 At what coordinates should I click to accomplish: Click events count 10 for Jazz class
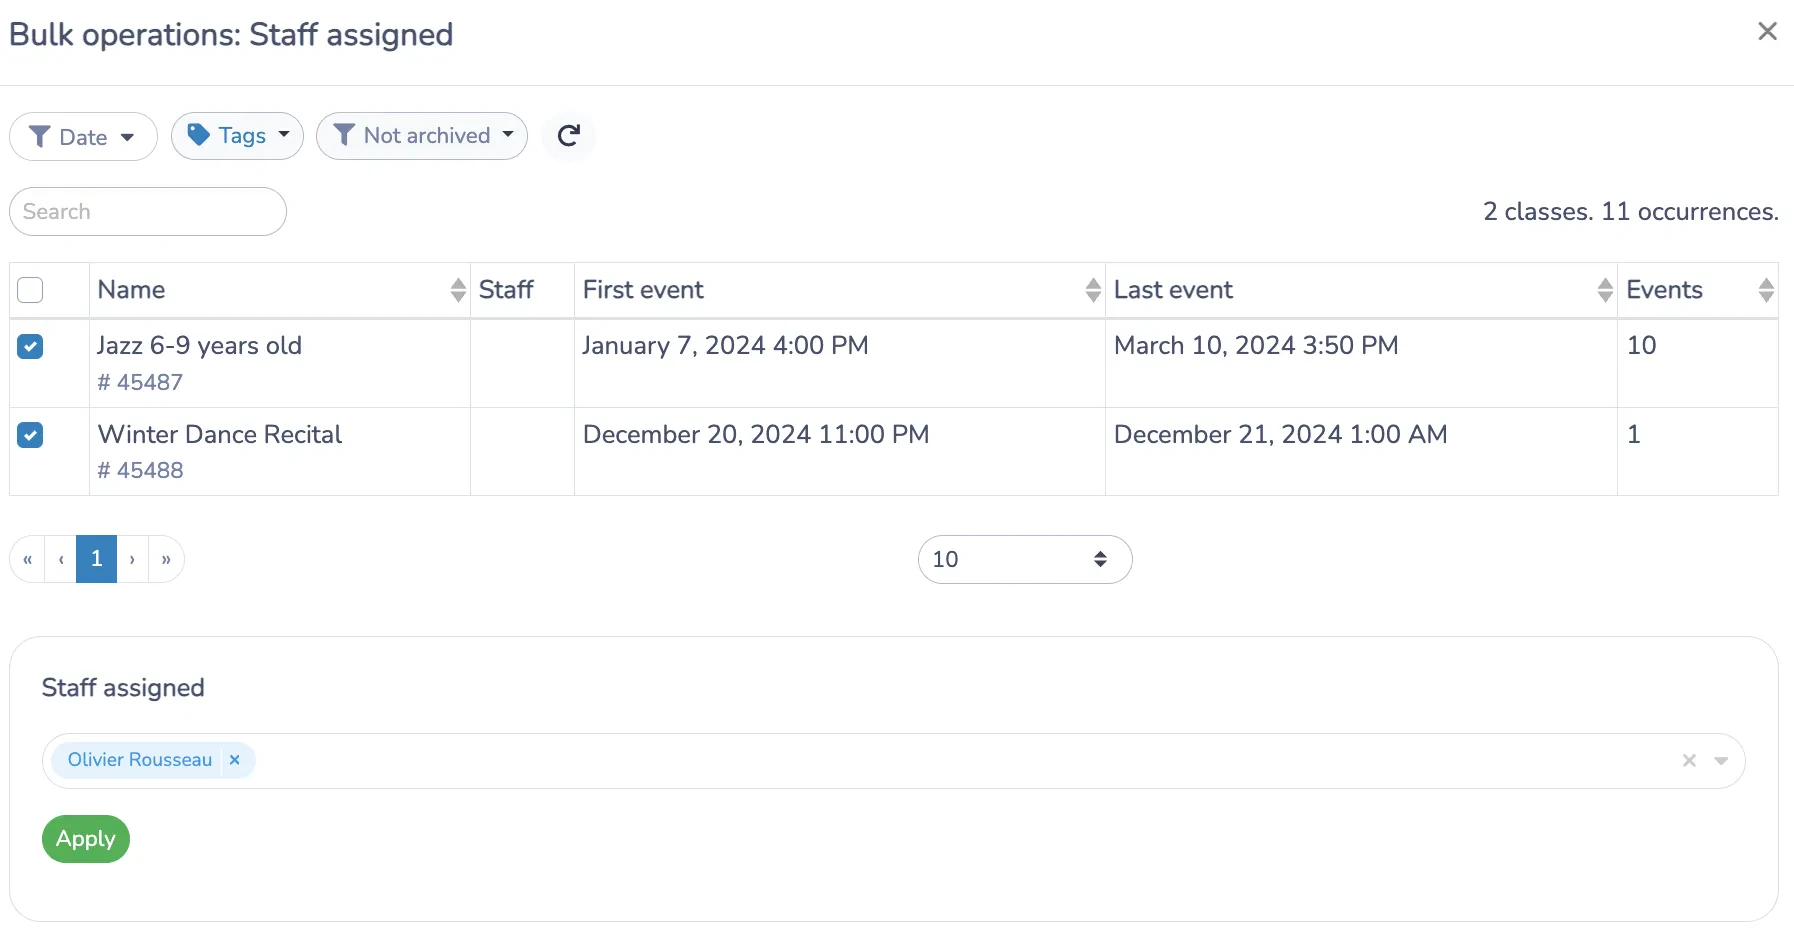tap(1641, 346)
